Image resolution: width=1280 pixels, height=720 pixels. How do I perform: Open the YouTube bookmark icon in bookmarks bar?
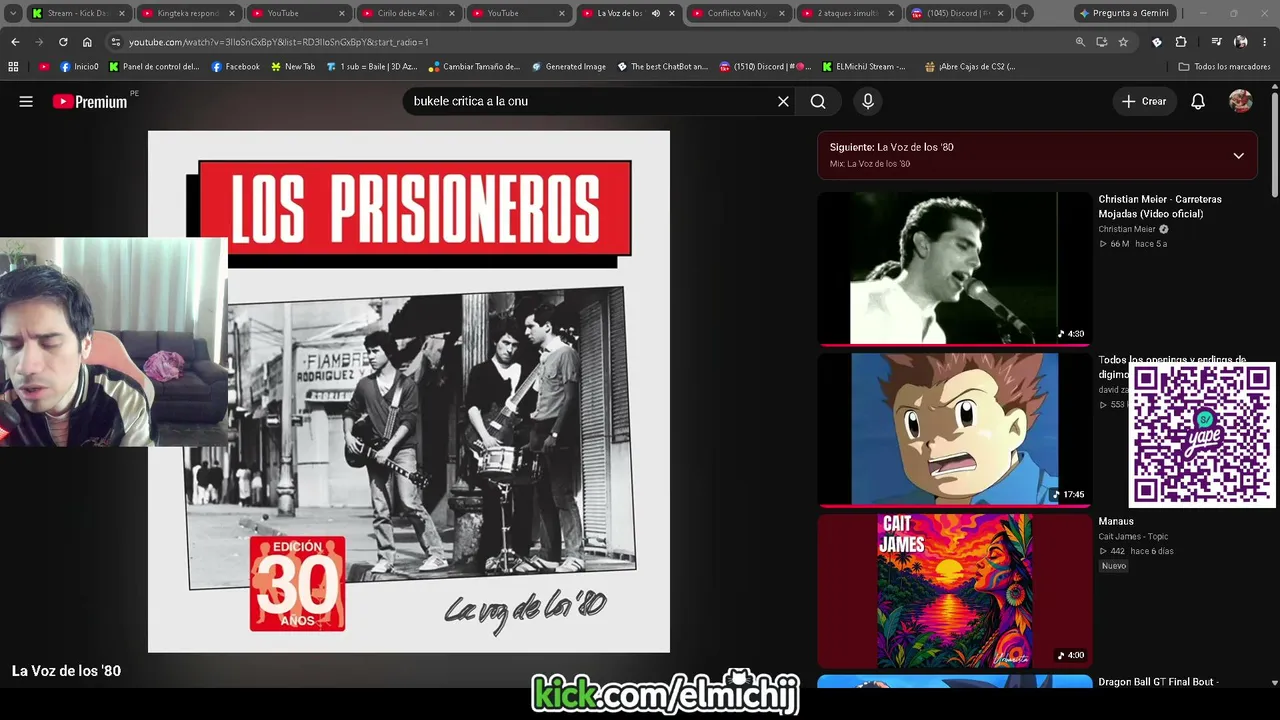(x=44, y=67)
